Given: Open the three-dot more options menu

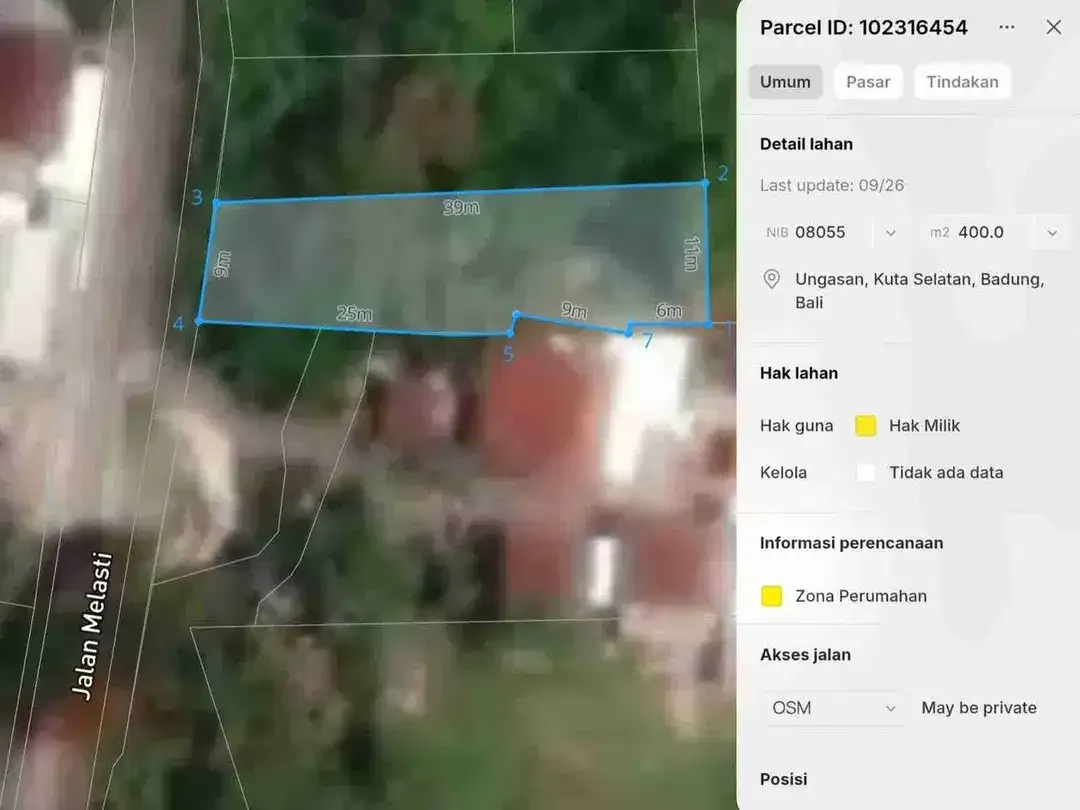Looking at the screenshot, I should pos(1006,28).
